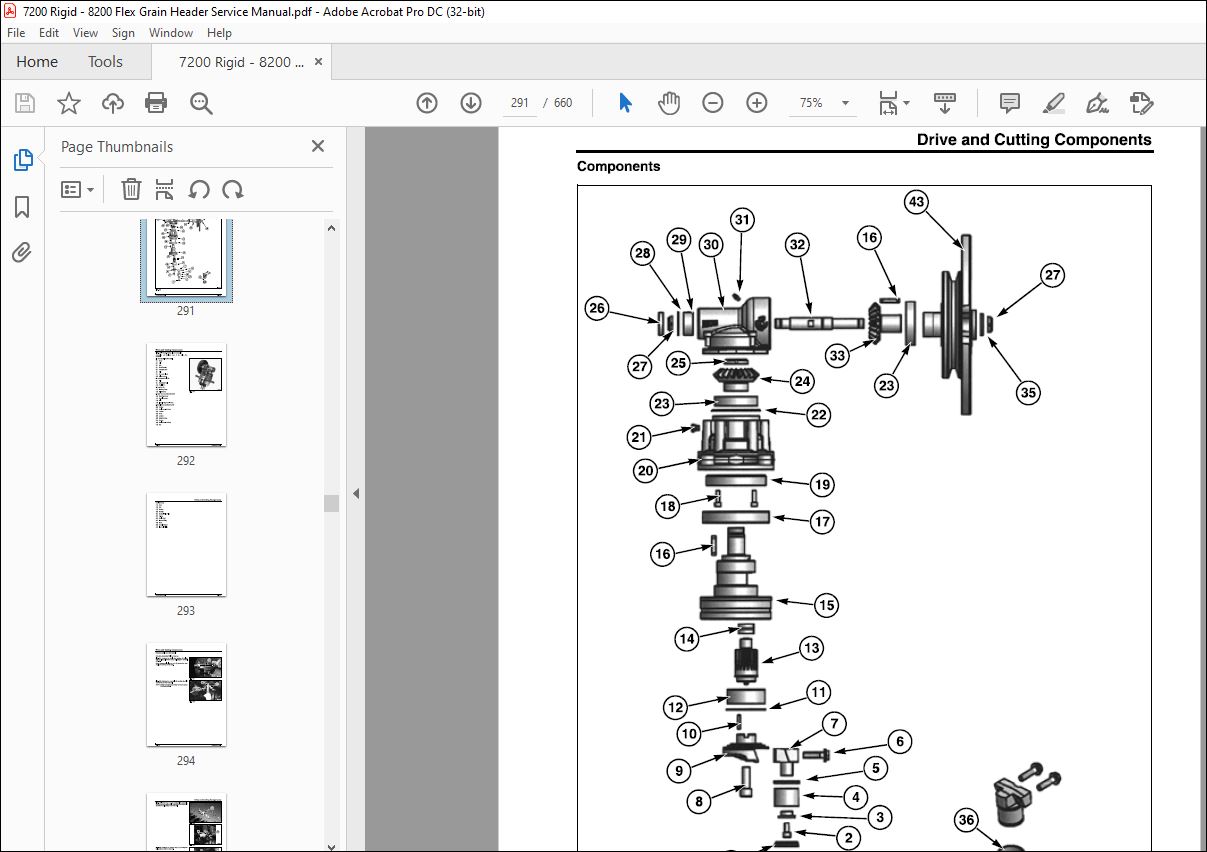Click the fit page scrolling icon
This screenshot has width=1207, height=852.
(x=888, y=103)
